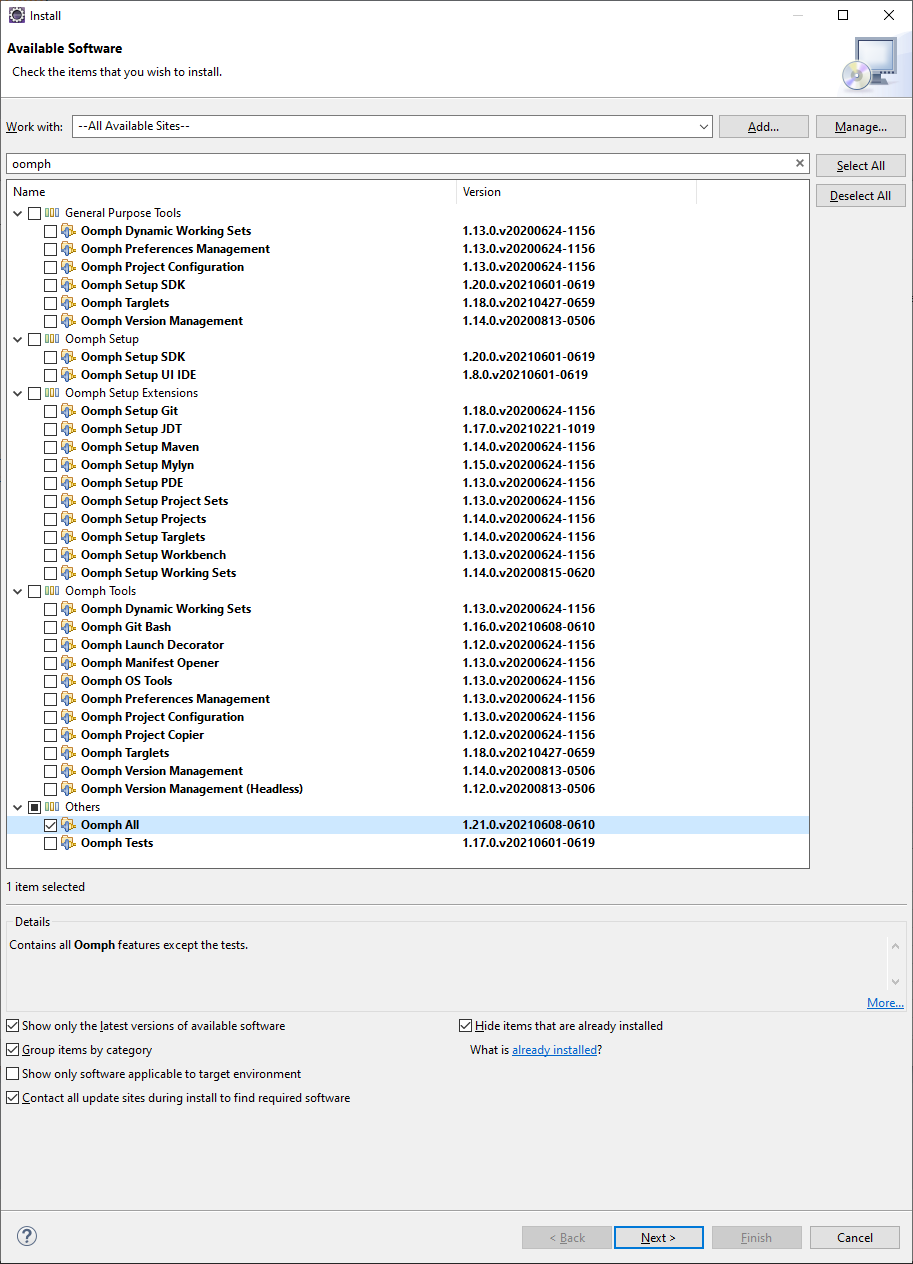Click the Oomph Setup Workbench feature icon
Screen dimensions: 913x1264
(68, 555)
